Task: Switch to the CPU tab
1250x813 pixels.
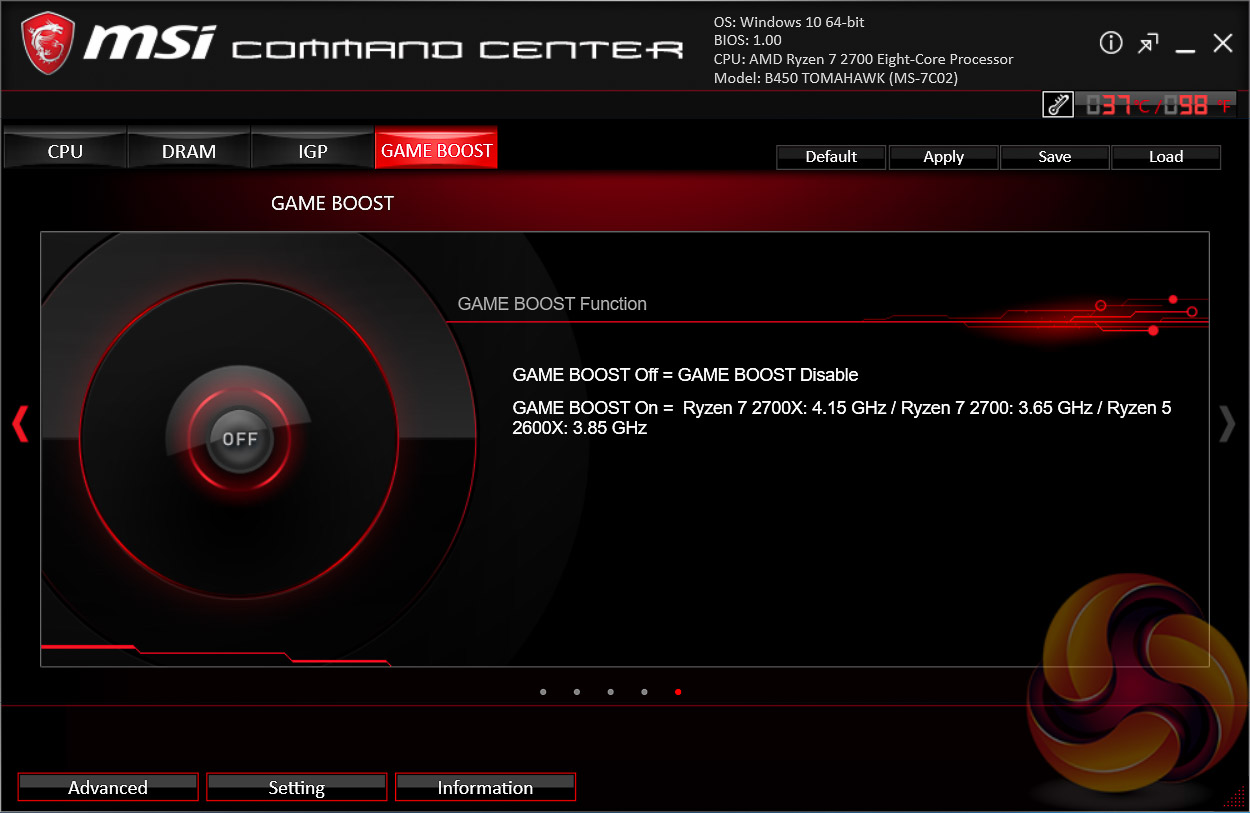Action: point(65,151)
